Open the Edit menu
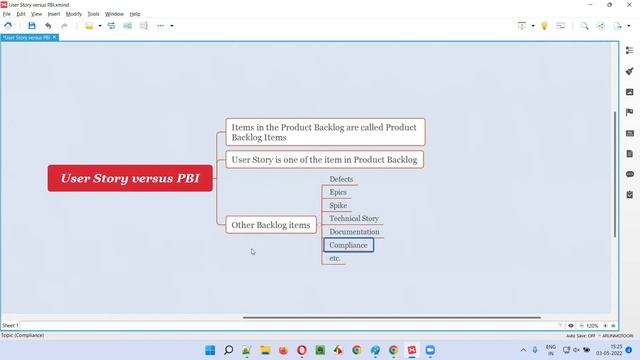The width and height of the screenshot is (640, 360). [21, 14]
